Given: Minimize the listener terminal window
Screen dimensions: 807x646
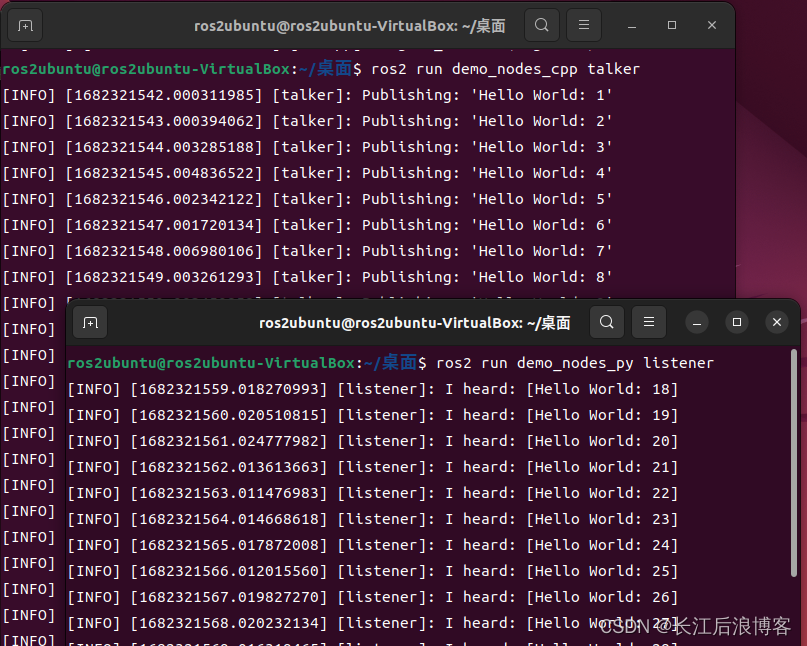Looking at the screenshot, I should click(x=697, y=322).
